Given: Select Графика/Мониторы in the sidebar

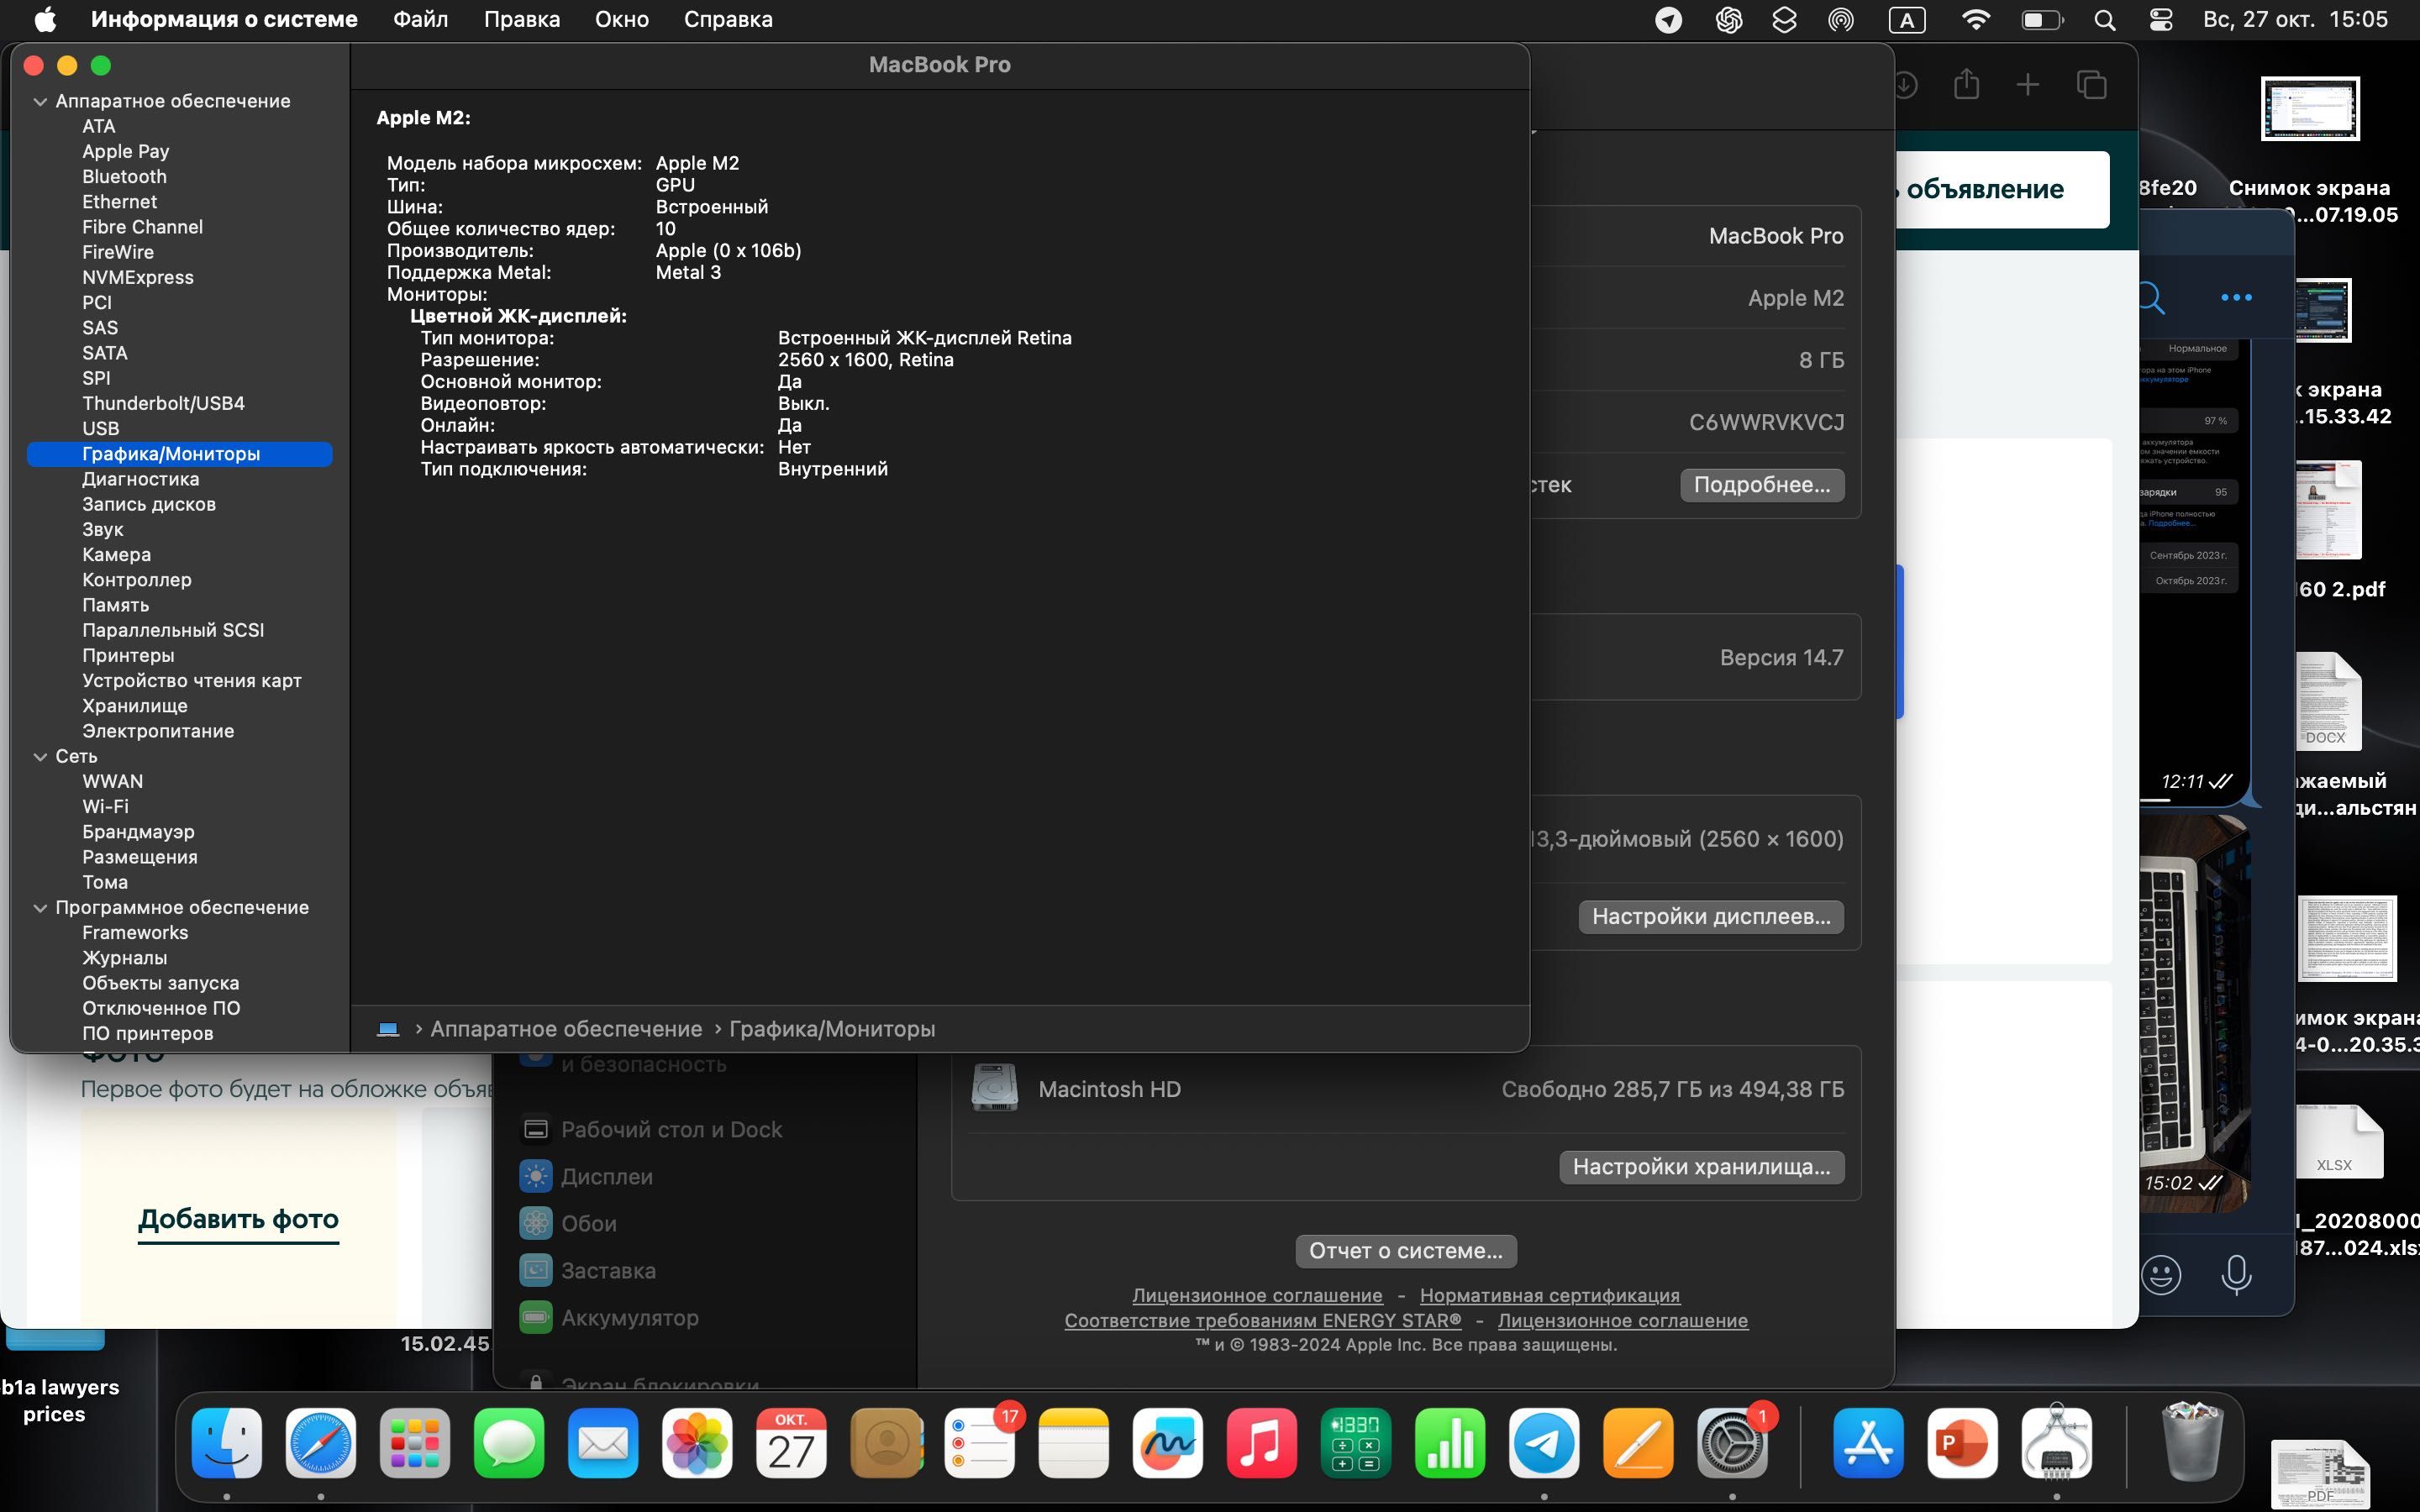Looking at the screenshot, I should click(x=179, y=454).
